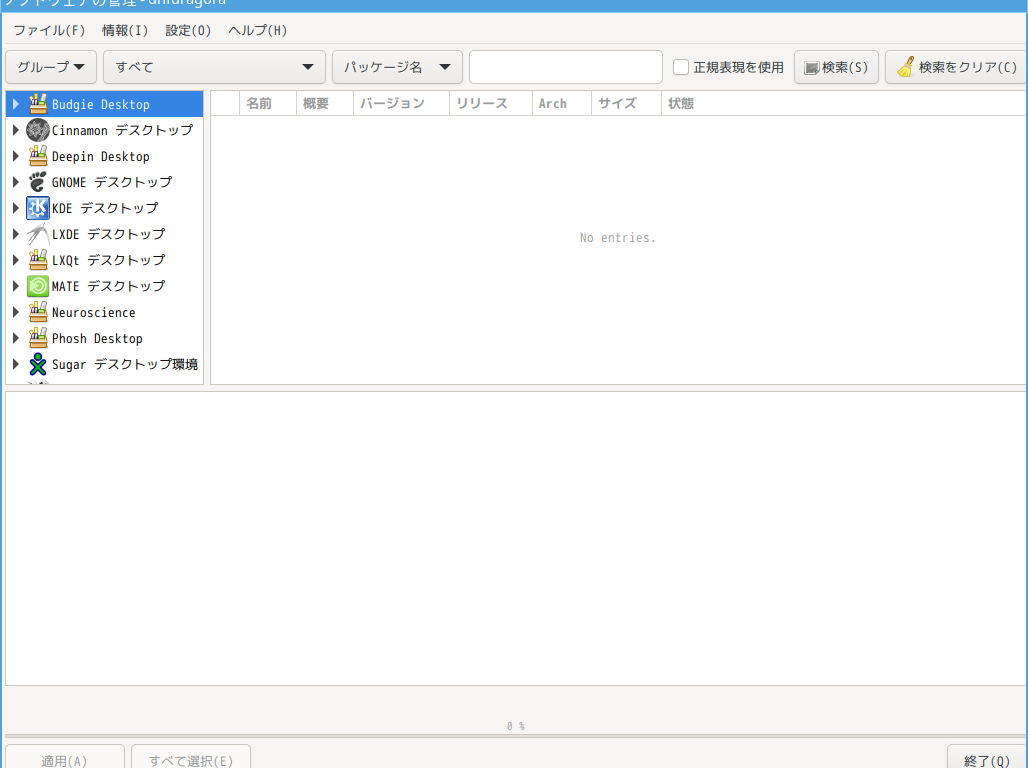Click the Sugar XO figure icon
The image size is (1028, 768).
(x=38, y=364)
